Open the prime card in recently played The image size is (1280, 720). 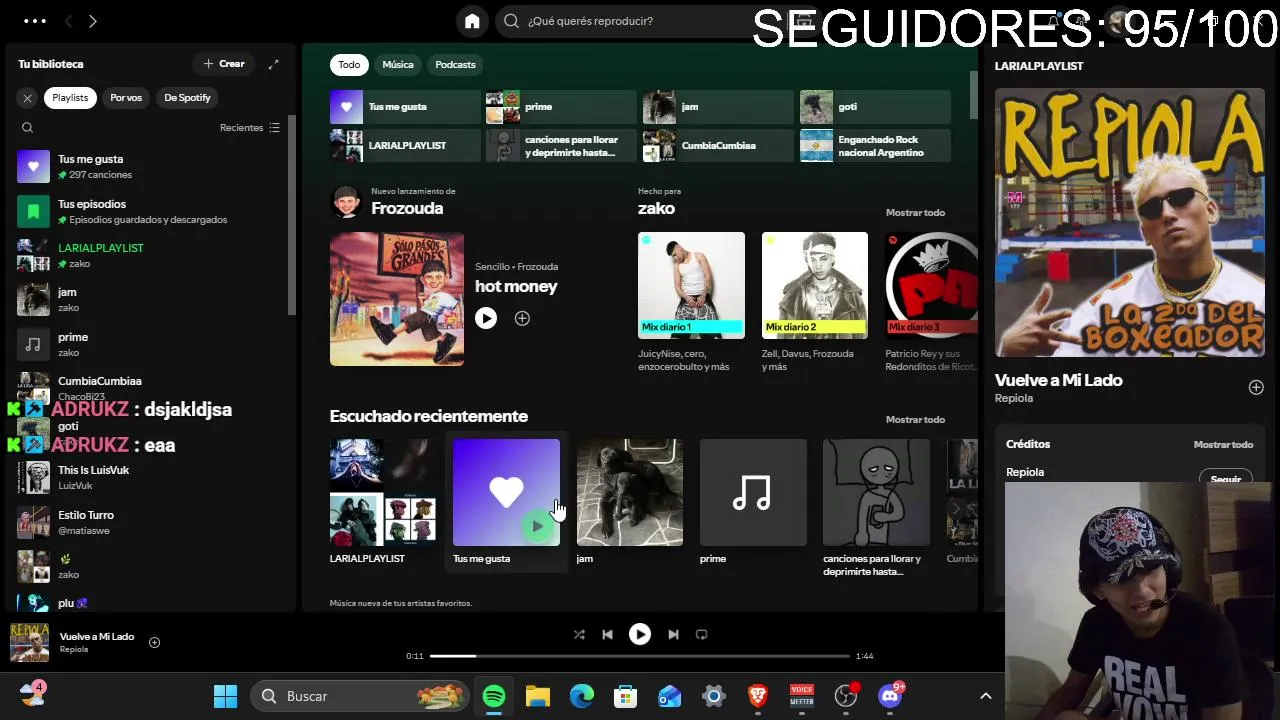pyautogui.click(x=753, y=502)
